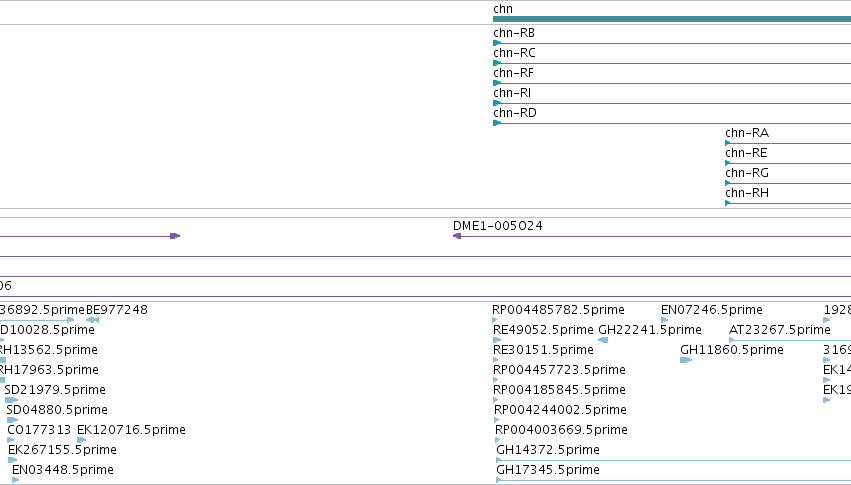Select transcript chn-RF label
The width and height of the screenshot is (851, 485).
[x=513, y=73]
